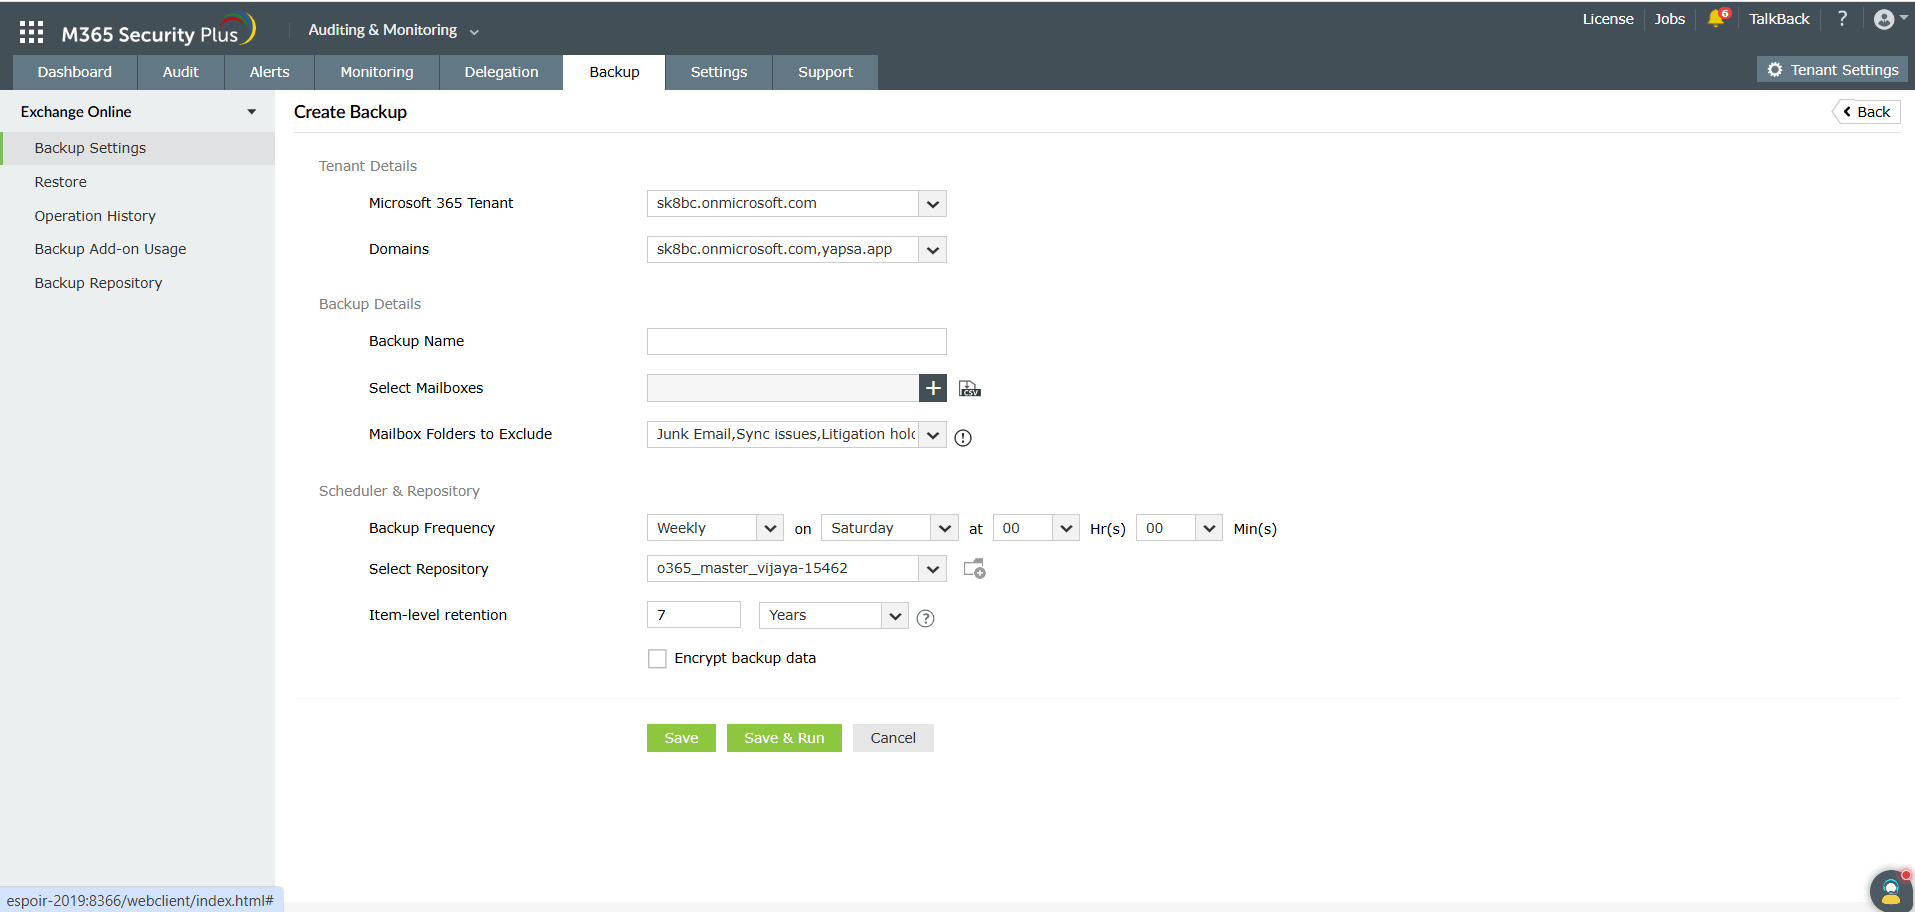Focus the Item-level retention number field
Viewport: 1915px width, 912px height.
pos(694,615)
